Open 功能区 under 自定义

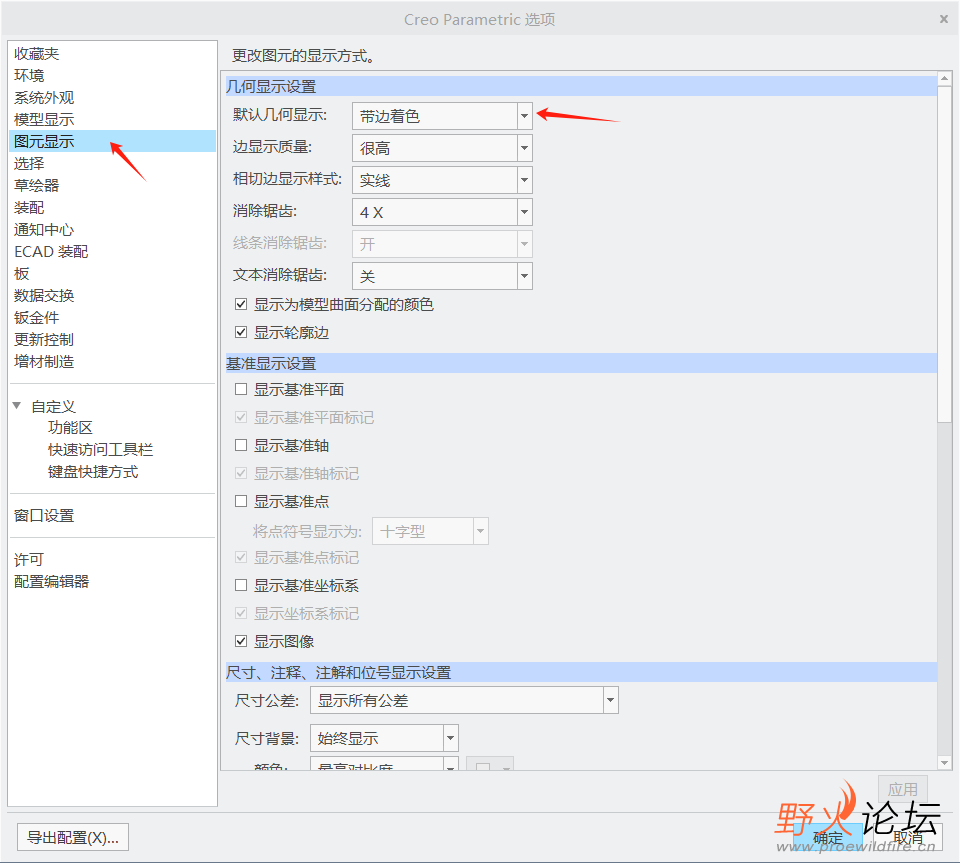pyautogui.click(x=70, y=428)
